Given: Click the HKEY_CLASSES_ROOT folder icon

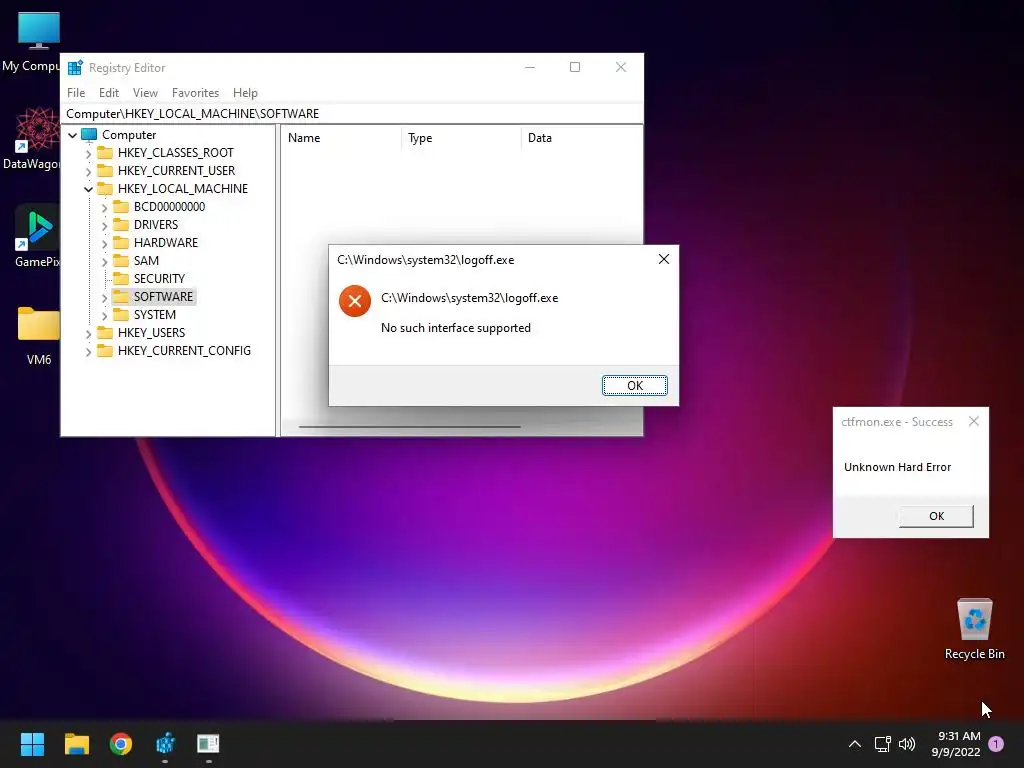Looking at the screenshot, I should pos(105,153).
